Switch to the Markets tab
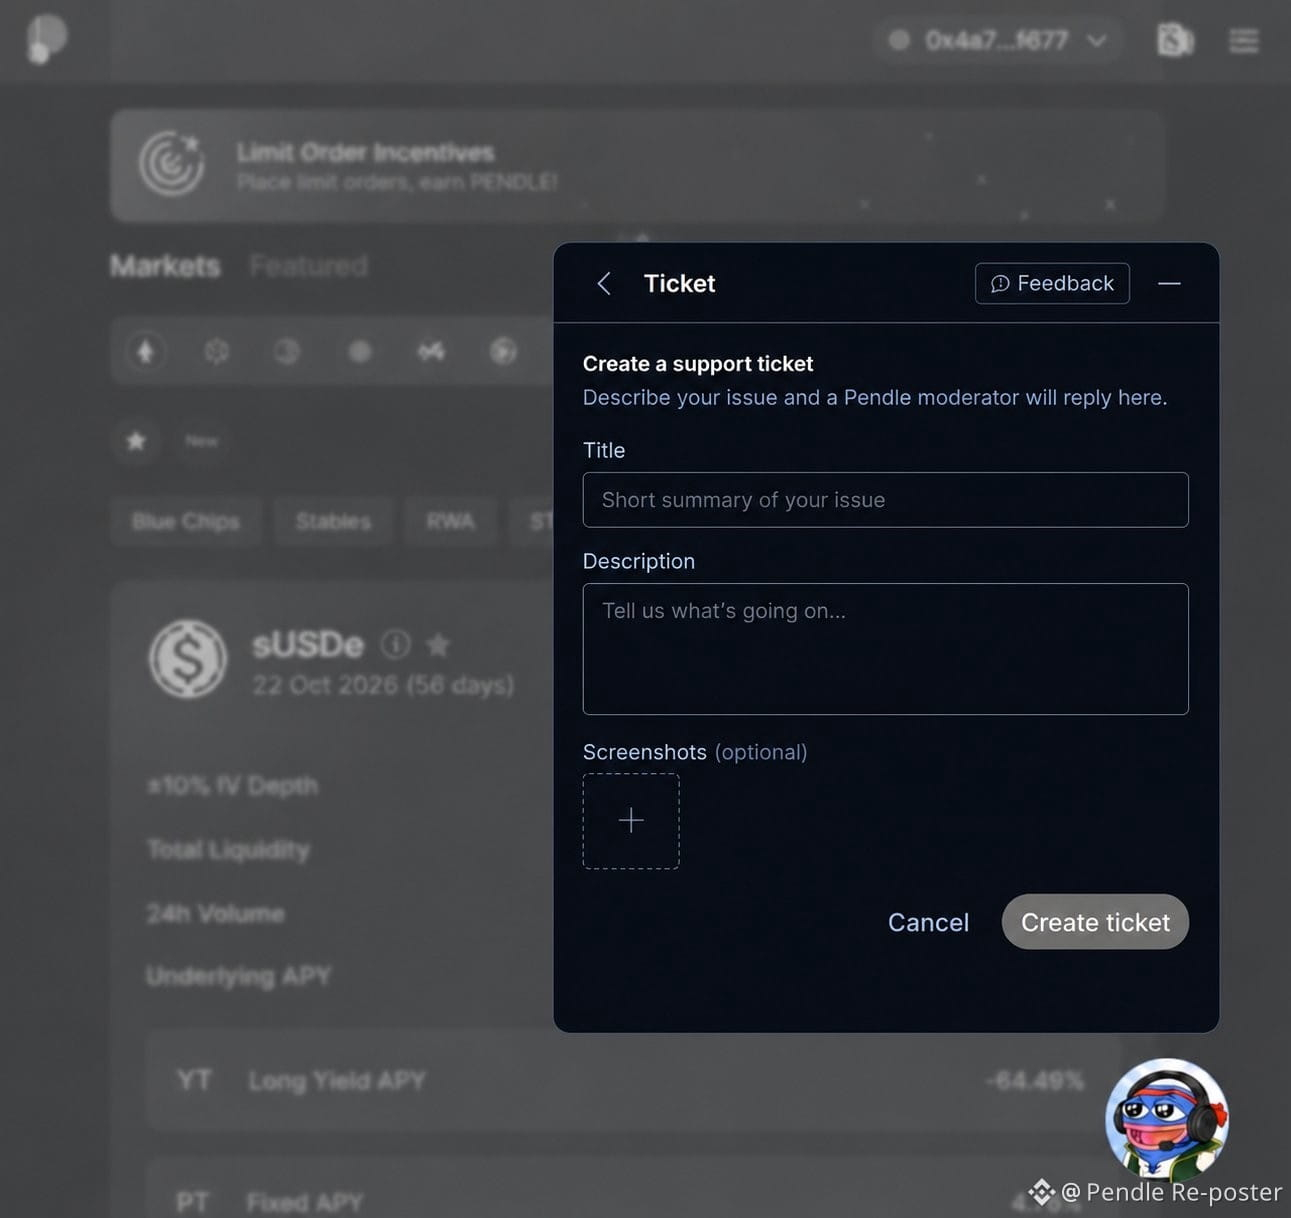Viewport: 1291px width, 1218px height. click(165, 266)
